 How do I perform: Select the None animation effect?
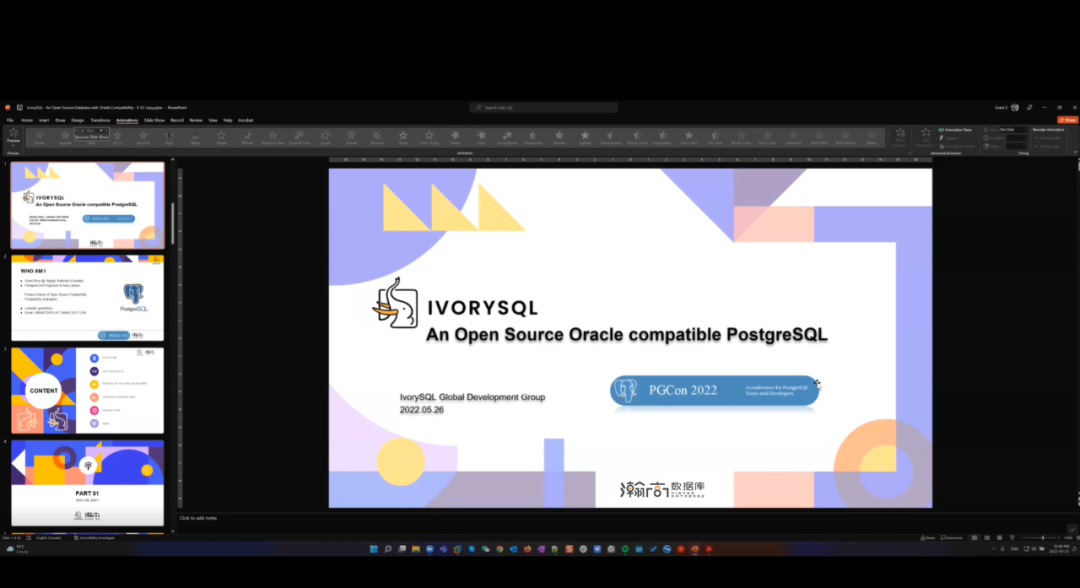click(x=39, y=138)
